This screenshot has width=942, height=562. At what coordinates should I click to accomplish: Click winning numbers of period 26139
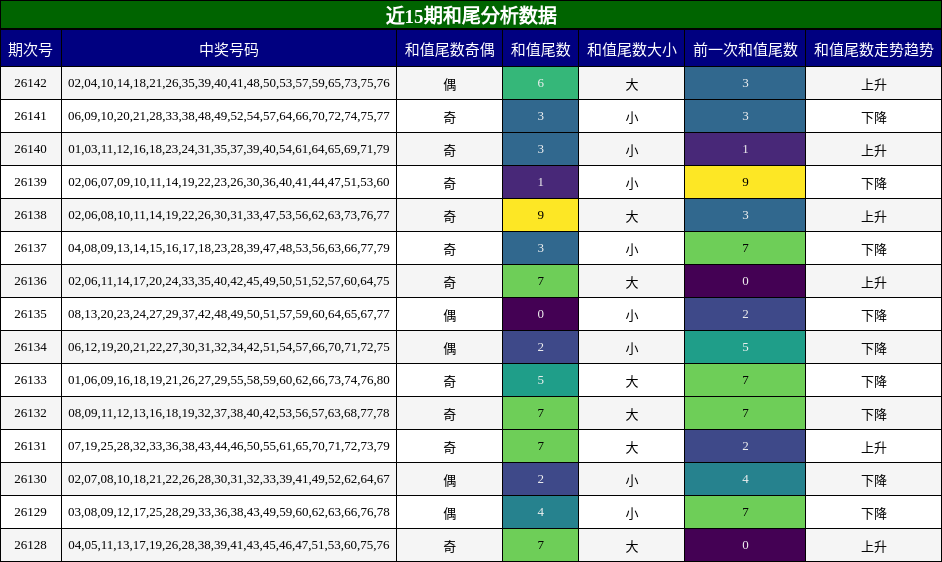[229, 182]
